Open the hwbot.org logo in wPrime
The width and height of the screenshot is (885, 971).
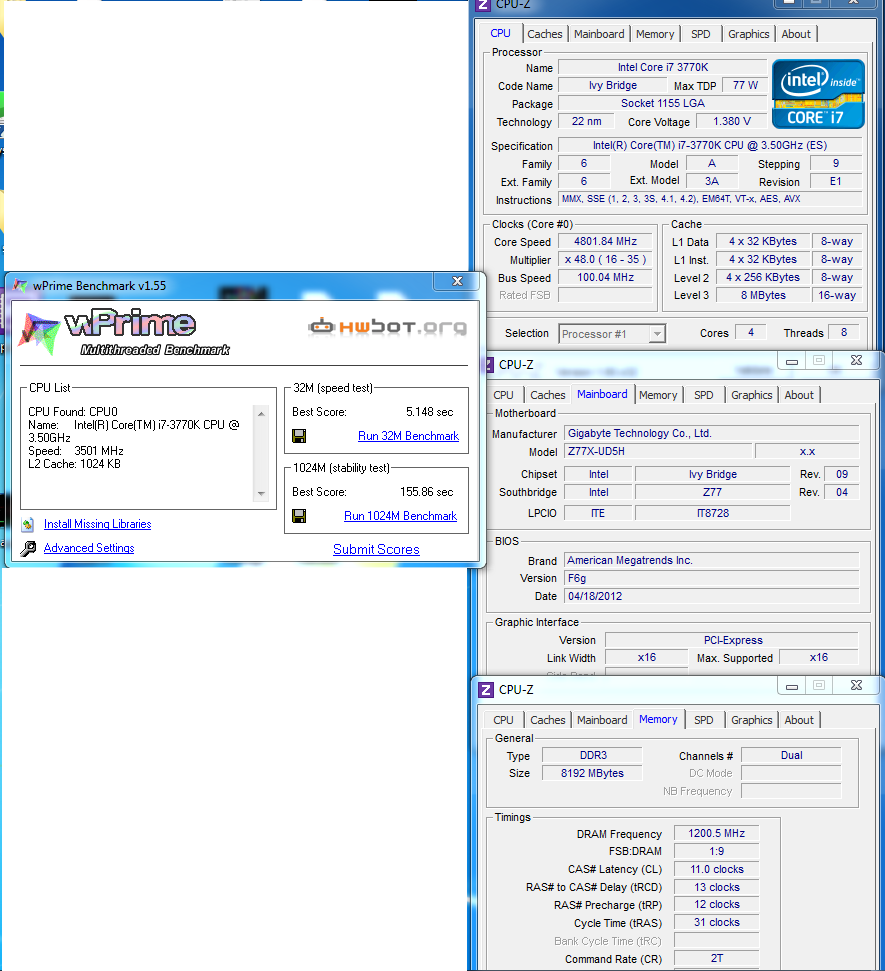point(388,326)
